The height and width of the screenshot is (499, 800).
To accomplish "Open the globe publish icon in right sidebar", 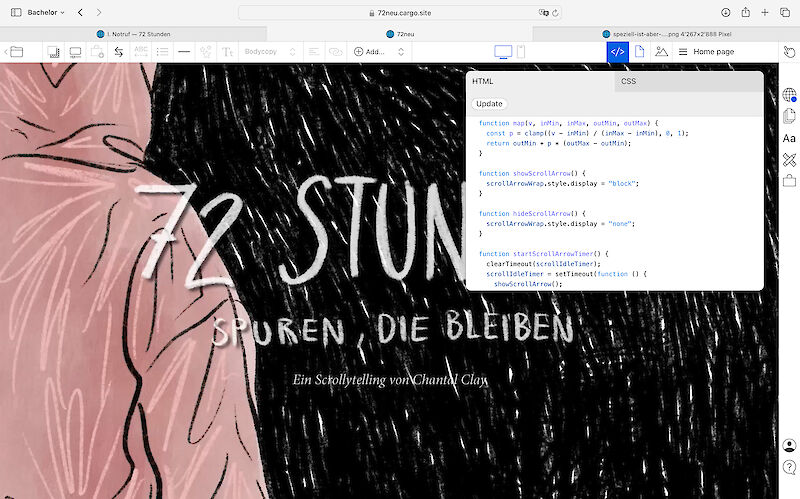I will [x=789, y=95].
